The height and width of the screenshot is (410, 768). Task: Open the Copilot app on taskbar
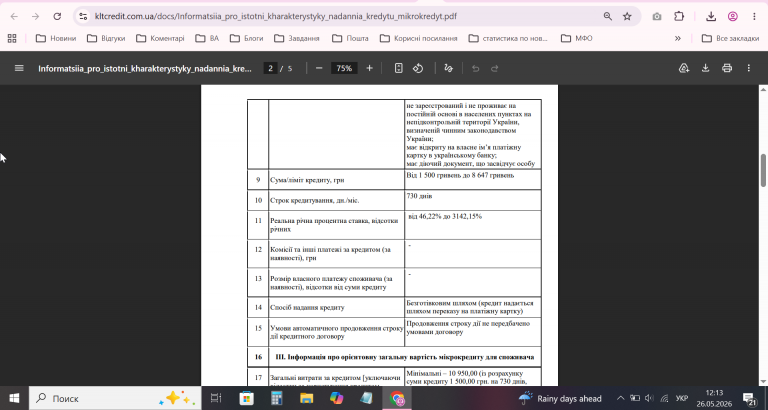coord(336,398)
